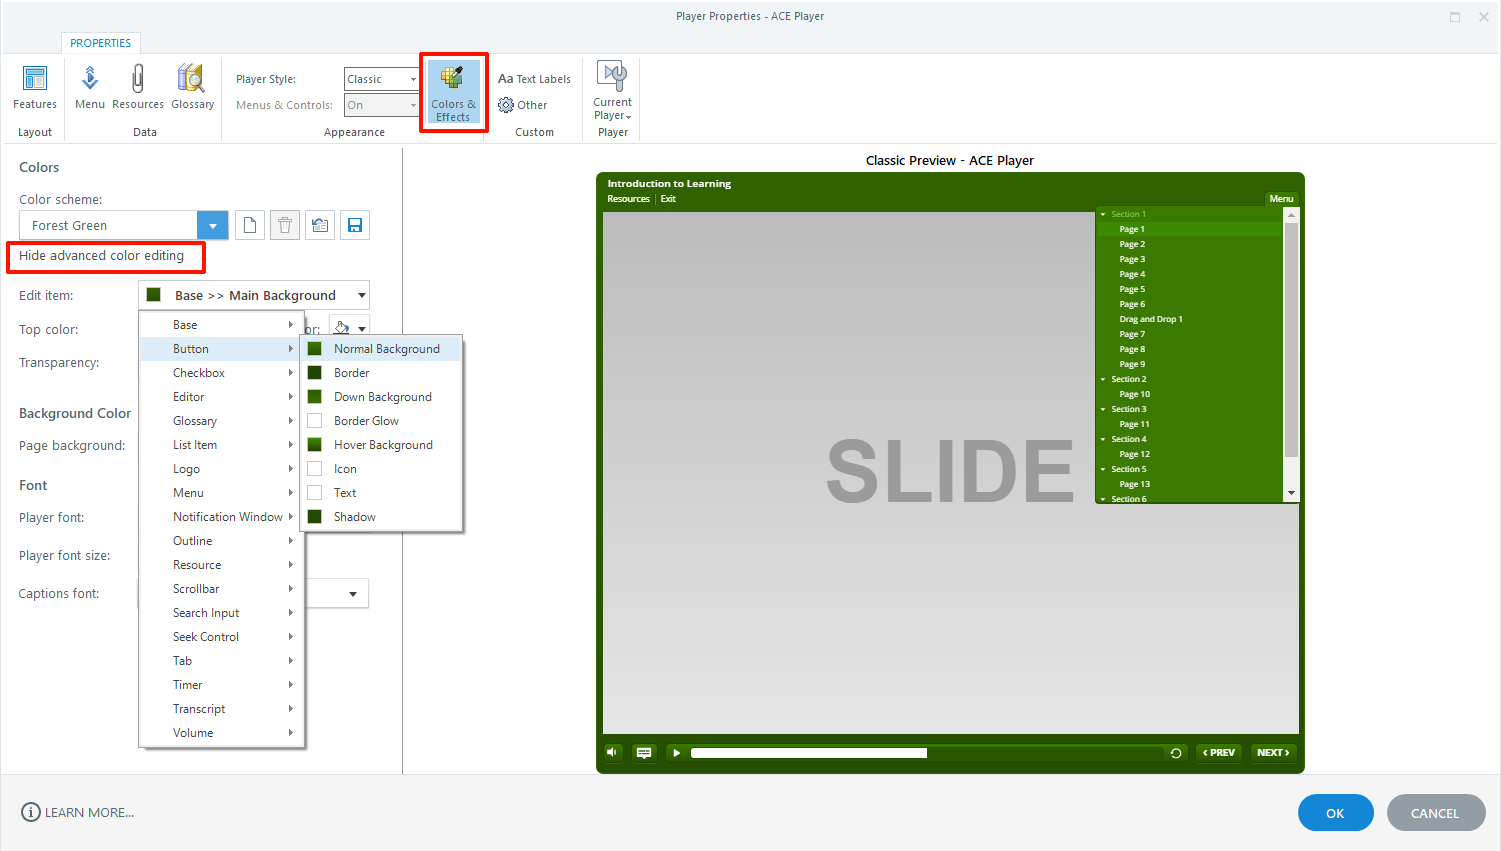
Task: Open the Color scheme dropdown
Action: [213, 224]
